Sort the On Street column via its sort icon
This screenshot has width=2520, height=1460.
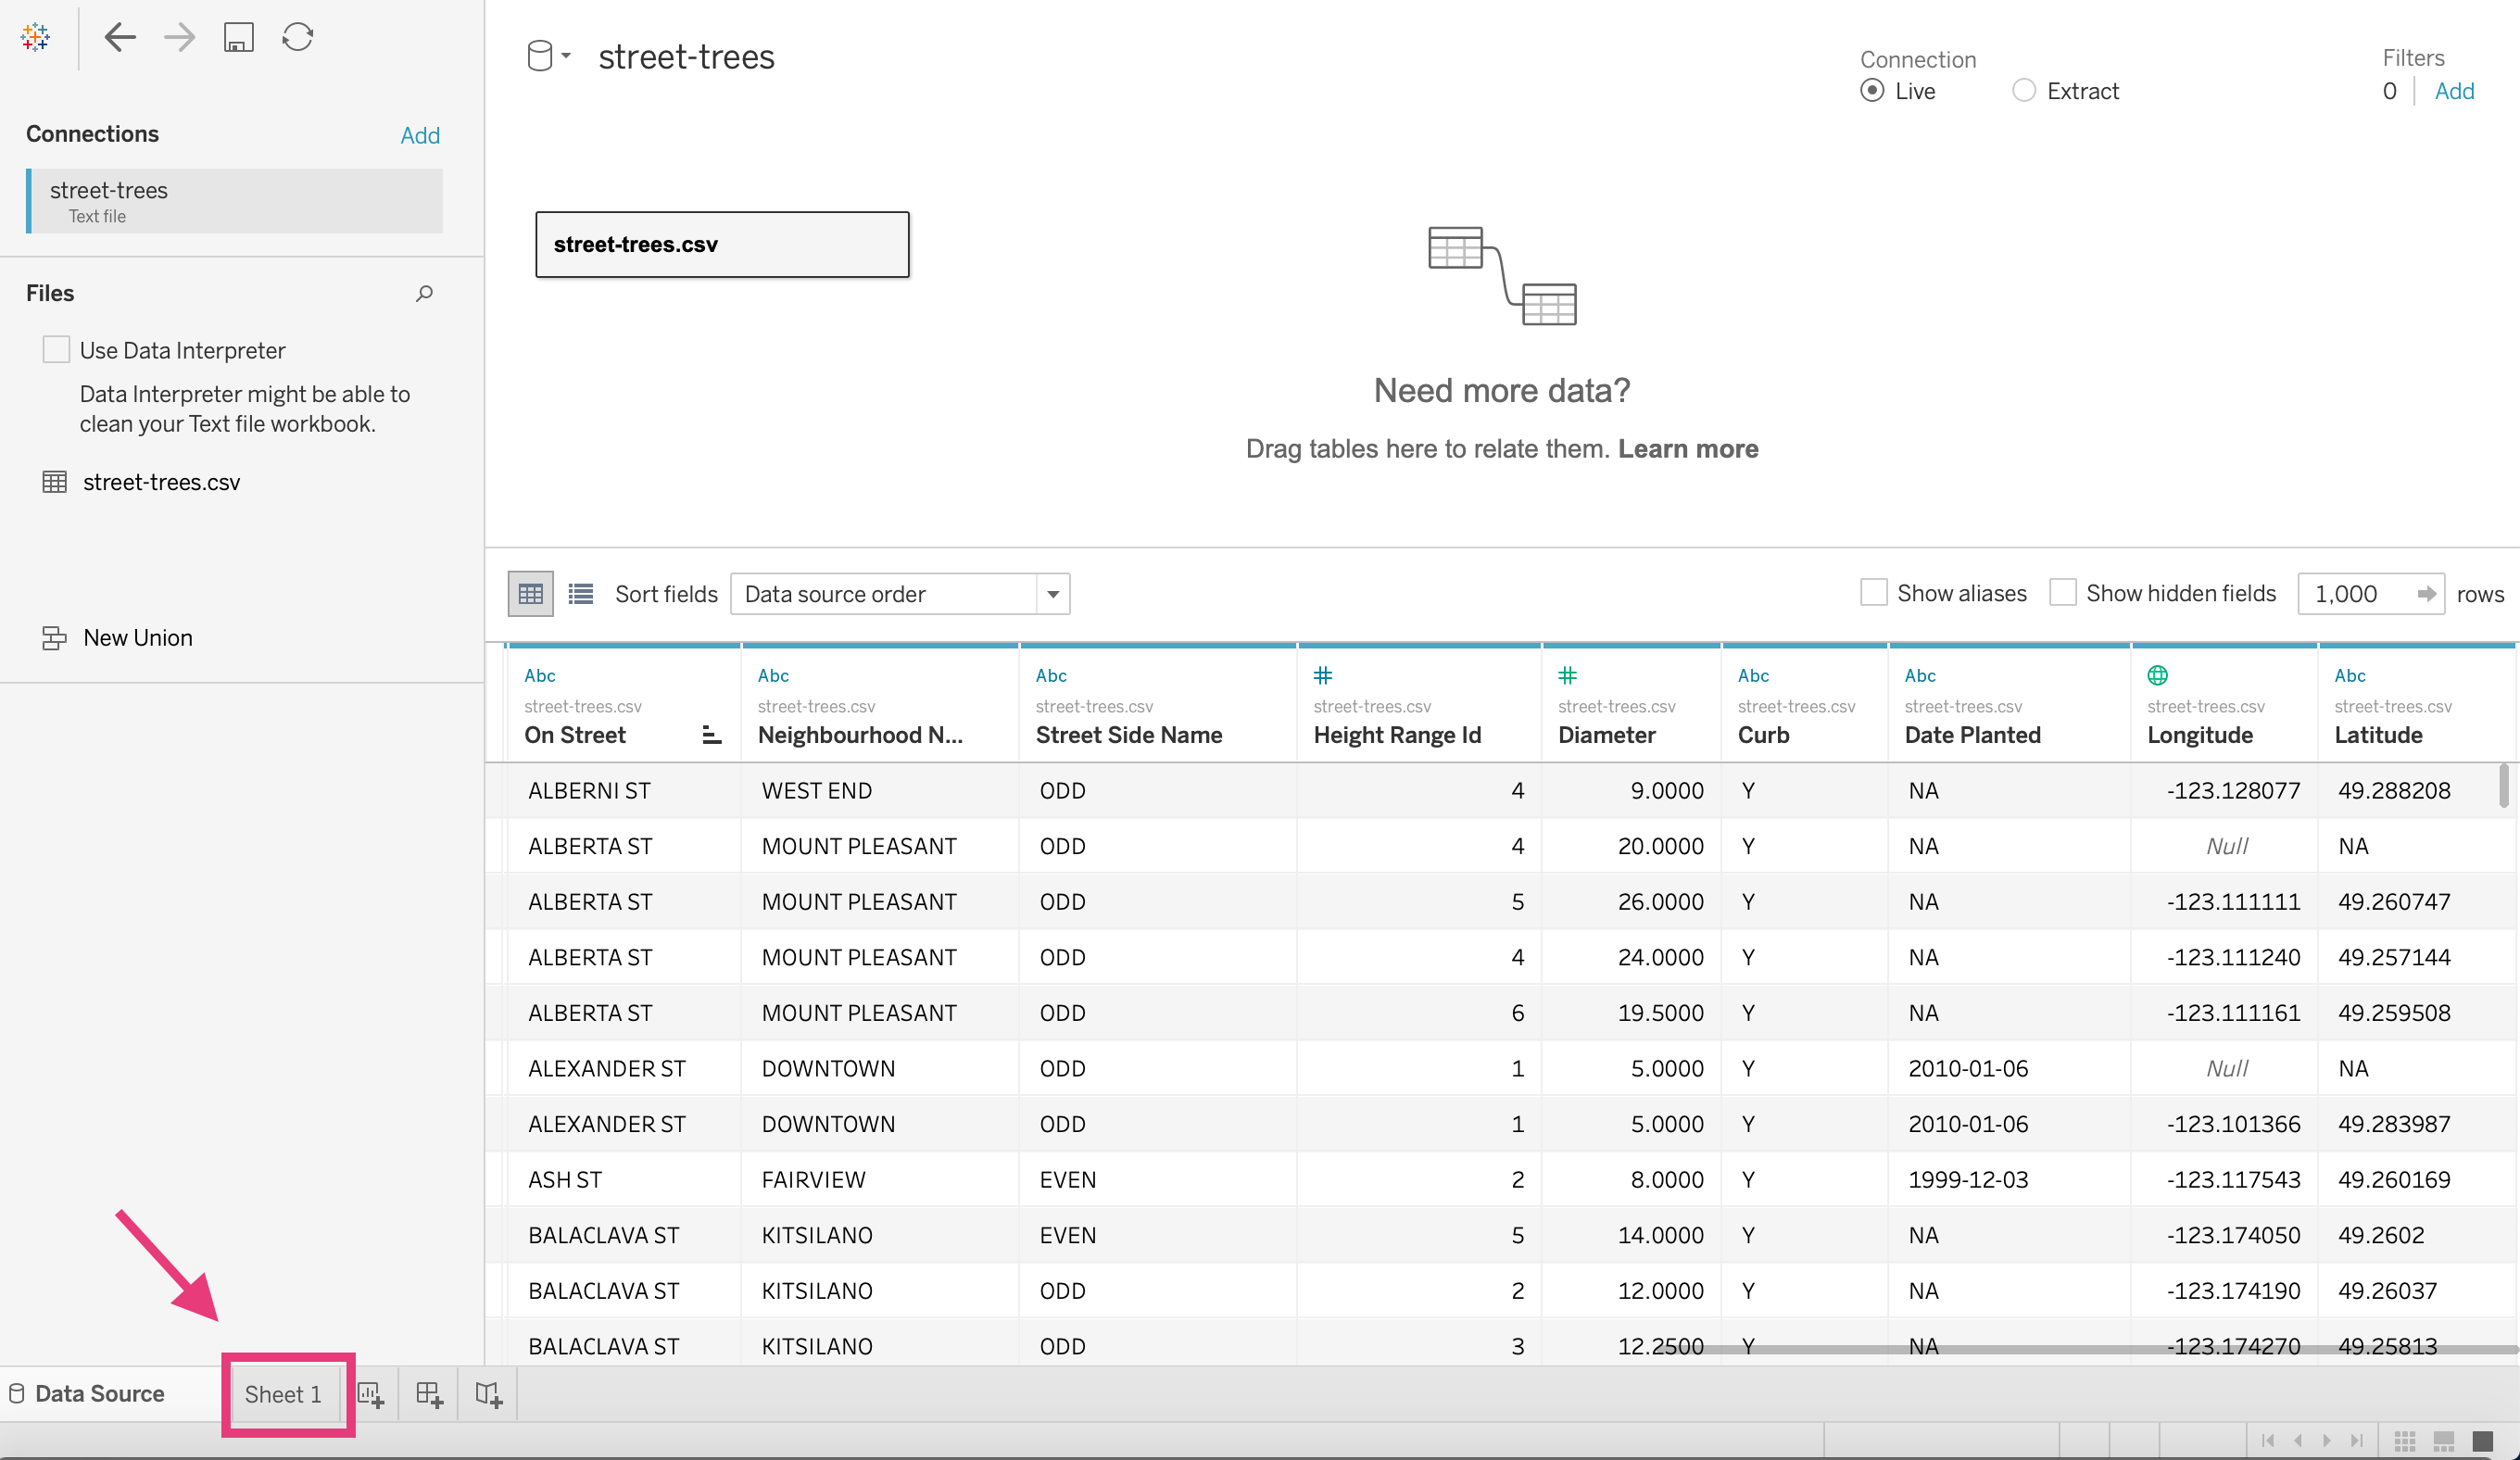pos(711,735)
